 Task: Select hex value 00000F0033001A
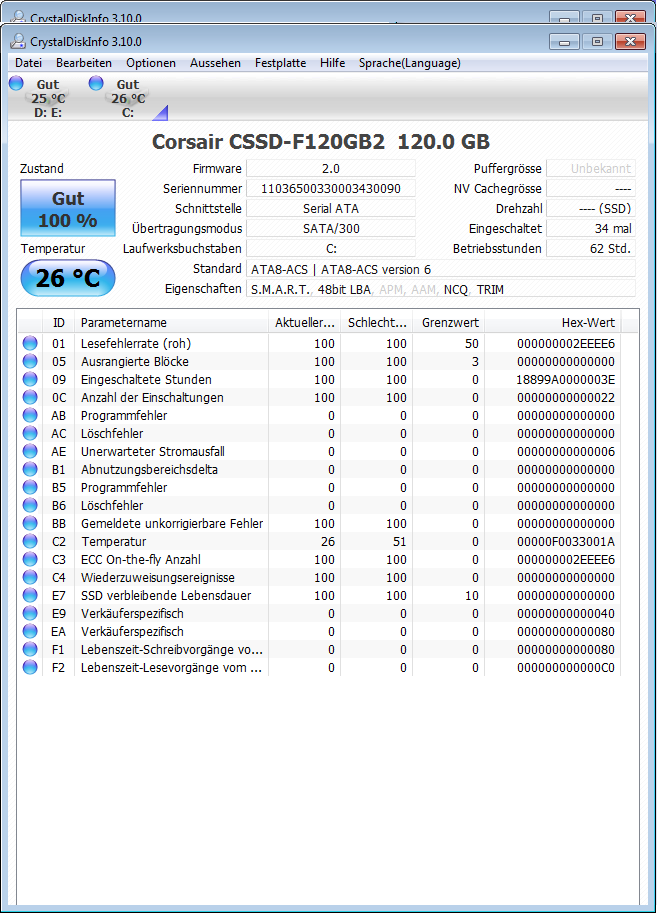click(x=566, y=542)
